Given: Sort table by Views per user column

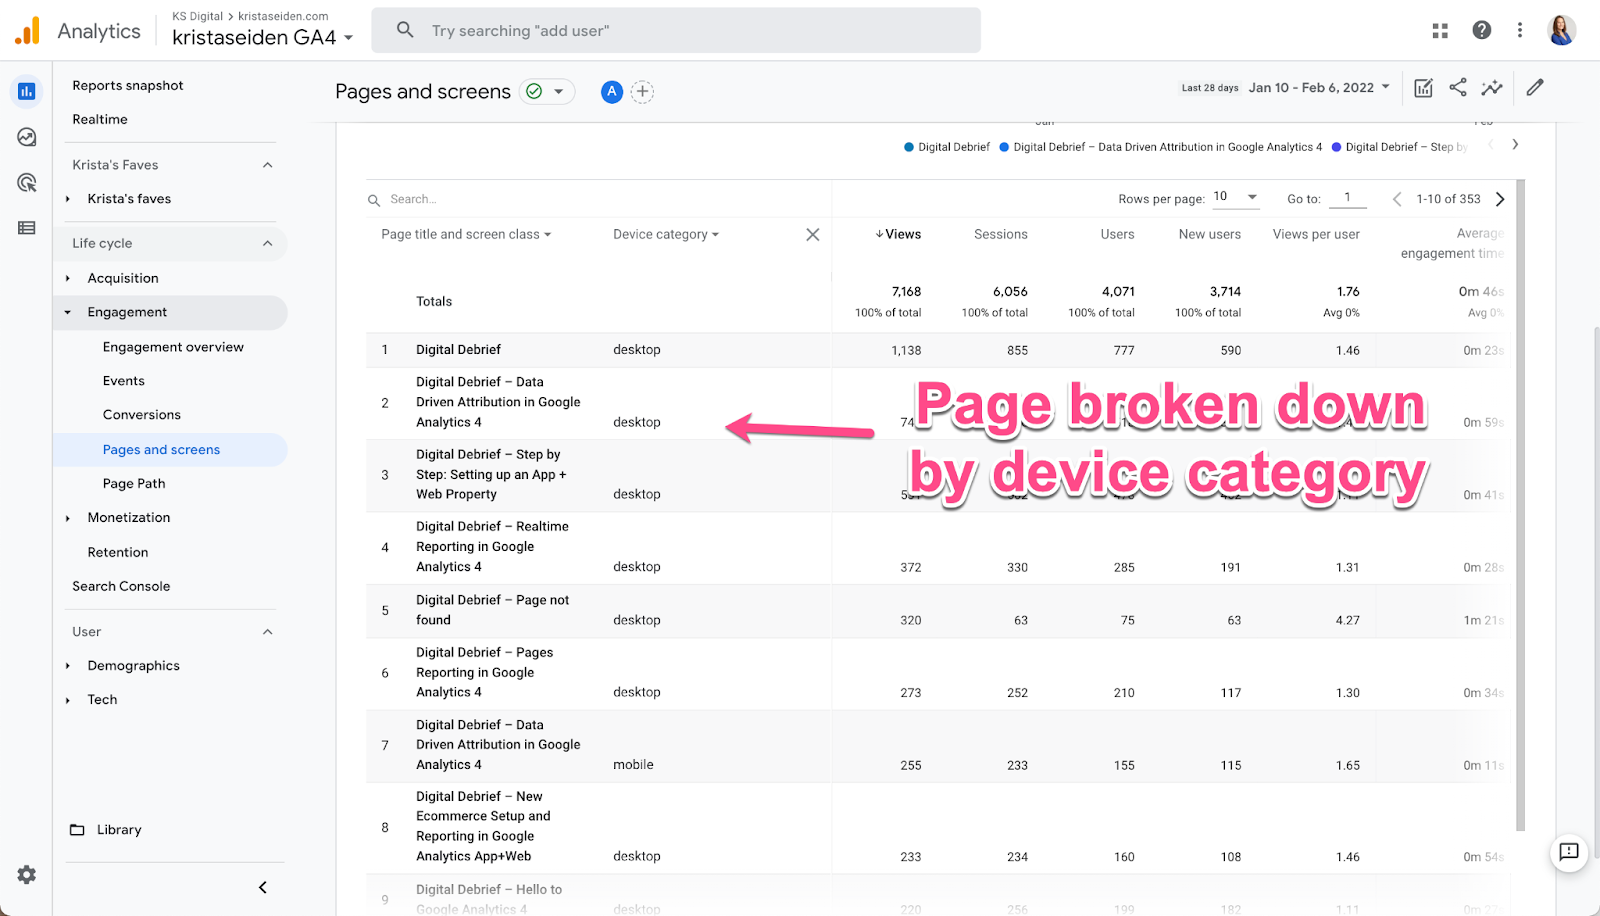Looking at the screenshot, I should coord(1316,235).
